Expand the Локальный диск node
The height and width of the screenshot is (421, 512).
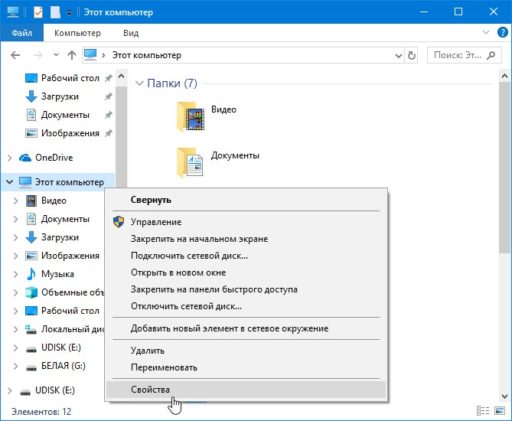click(16, 329)
